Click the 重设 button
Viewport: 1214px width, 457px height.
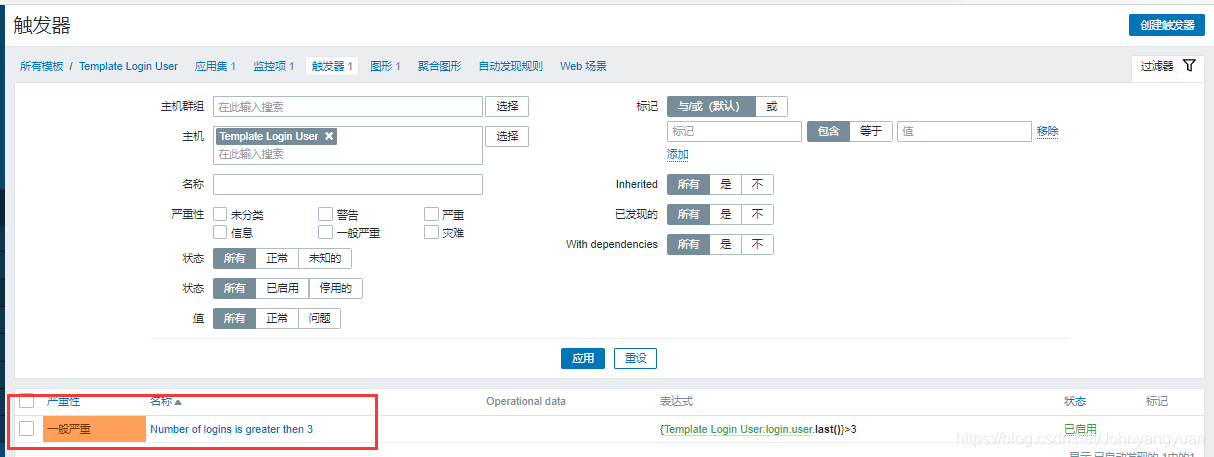coord(635,358)
